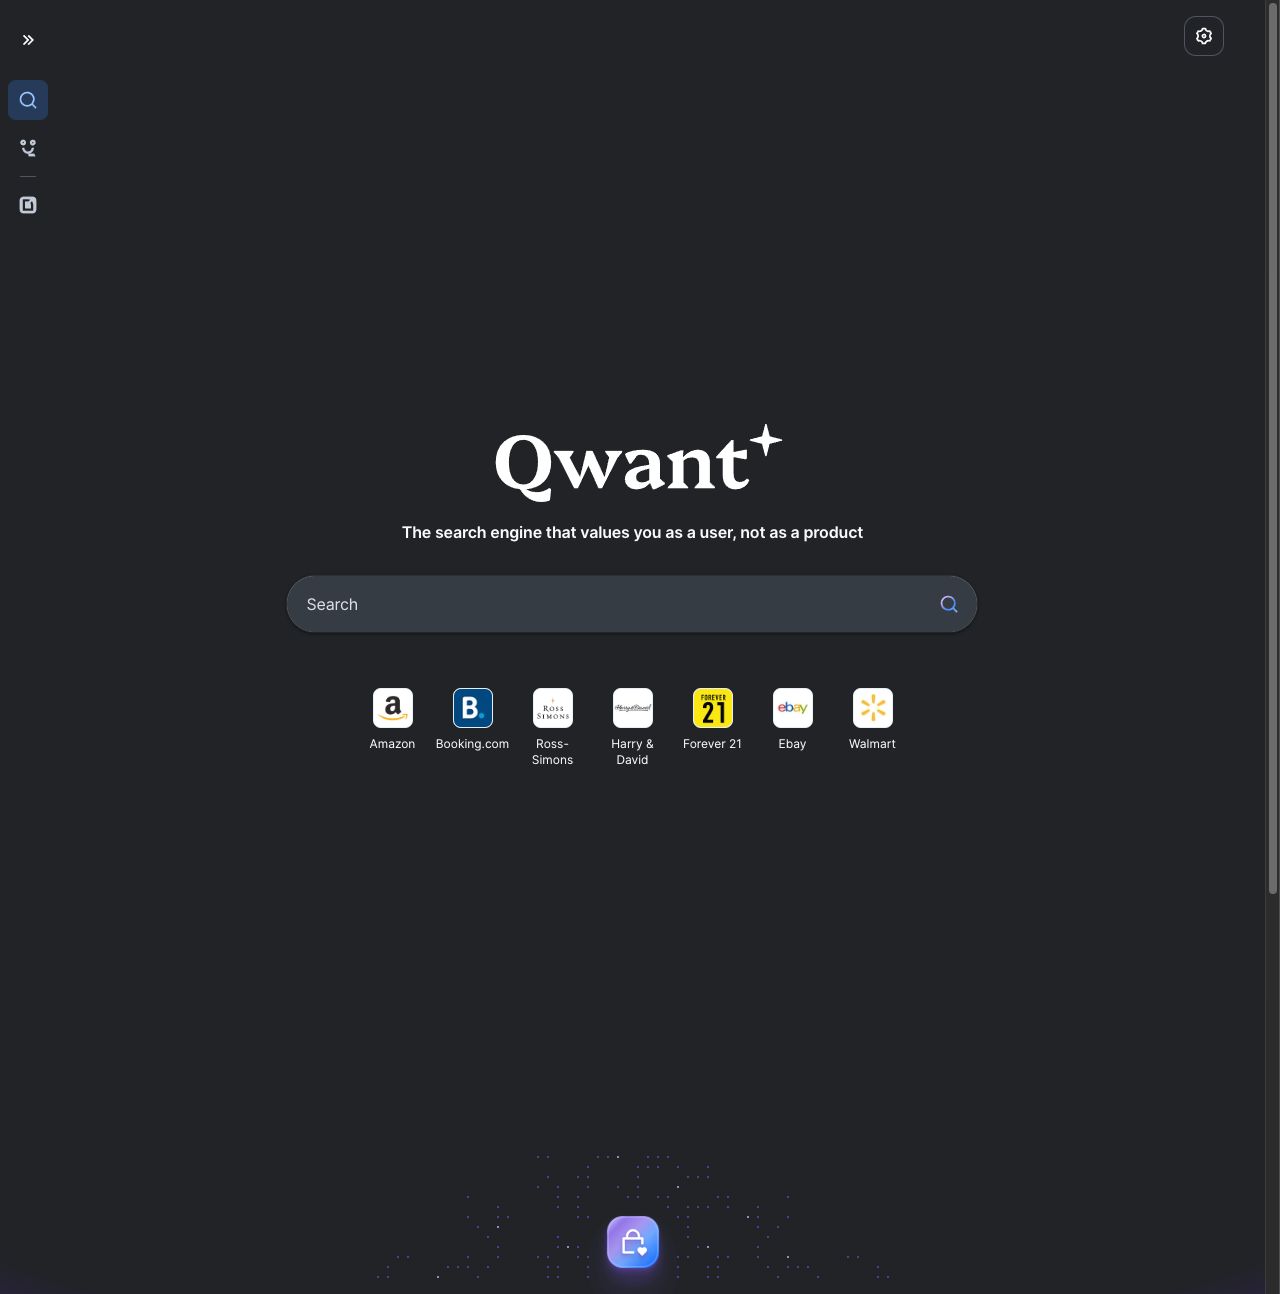Image resolution: width=1280 pixels, height=1294 pixels.
Task: Click the "Booking.com" label text
Action: coord(472,744)
